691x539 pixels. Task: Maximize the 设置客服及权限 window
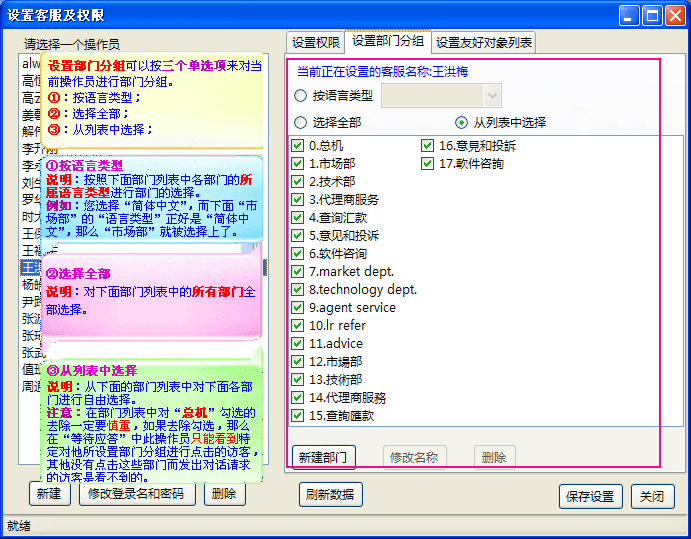point(652,14)
